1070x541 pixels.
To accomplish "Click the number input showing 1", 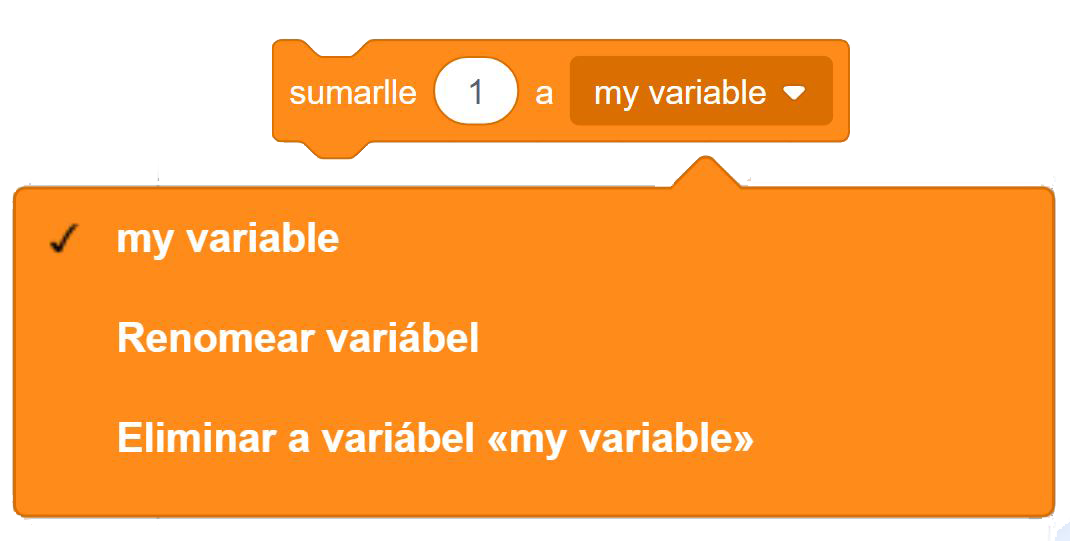I will click(x=476, y=92).
